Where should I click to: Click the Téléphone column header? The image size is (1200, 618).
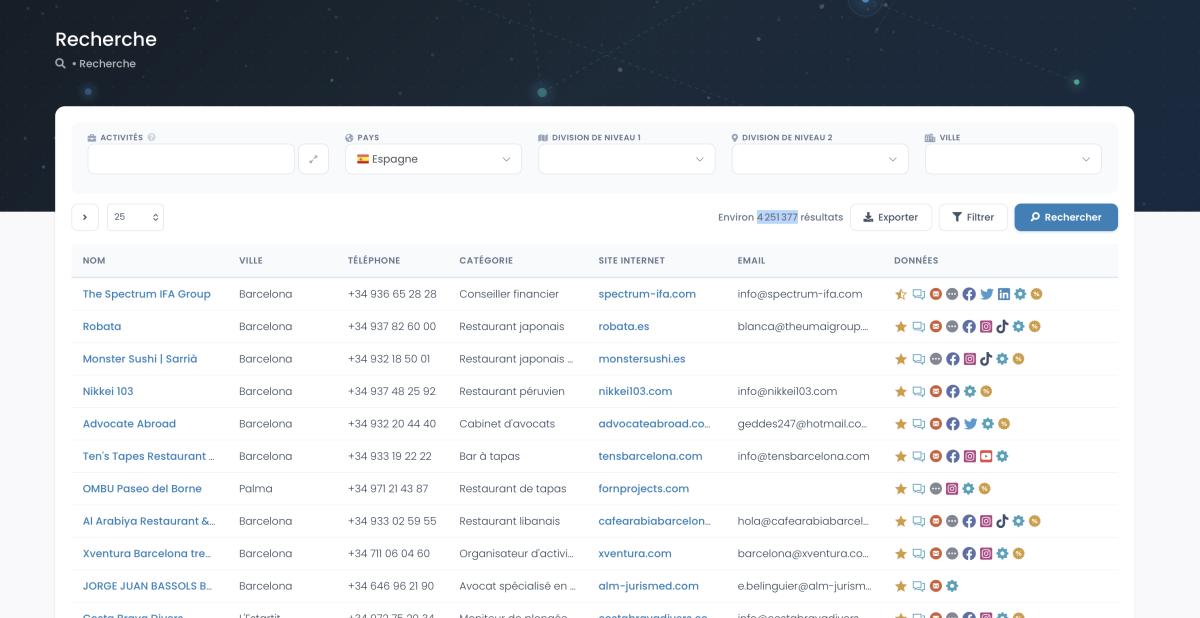pyautogui.click(x=374, y=261)
